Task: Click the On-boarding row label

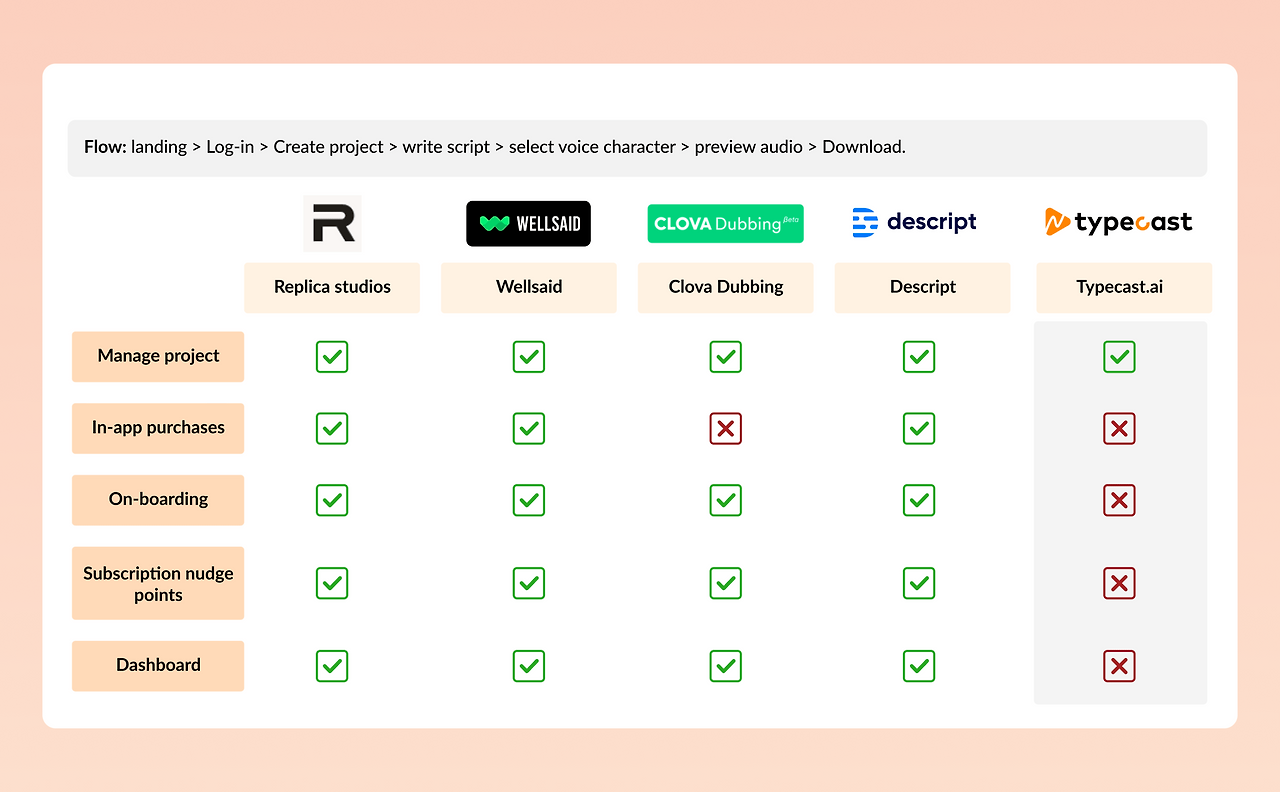Action: [158, 500]
